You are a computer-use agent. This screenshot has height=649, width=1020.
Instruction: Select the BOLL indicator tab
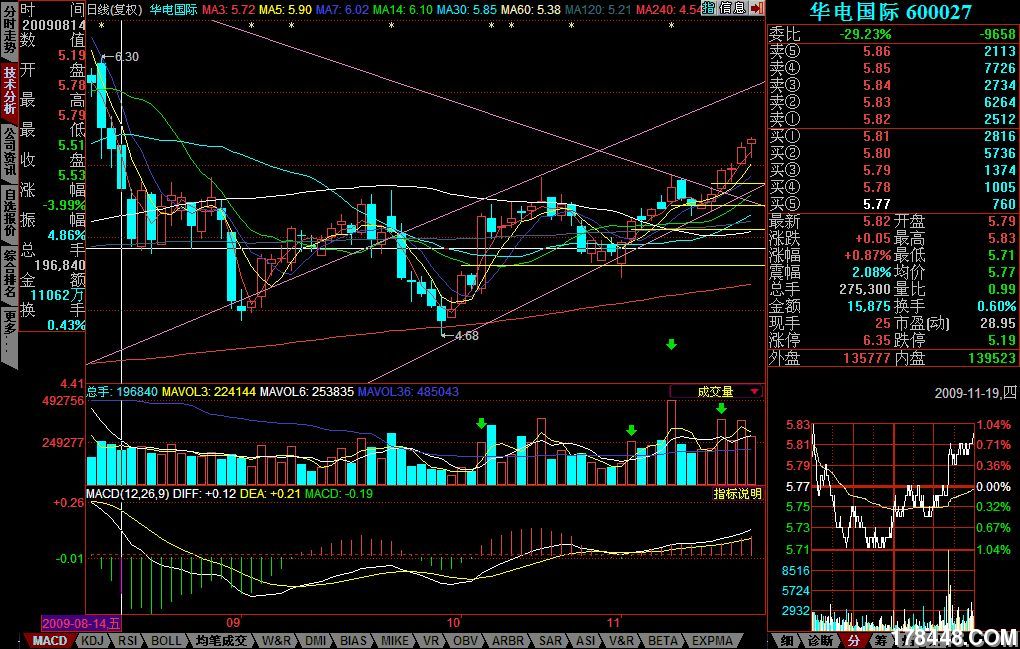tap(167, 640)
